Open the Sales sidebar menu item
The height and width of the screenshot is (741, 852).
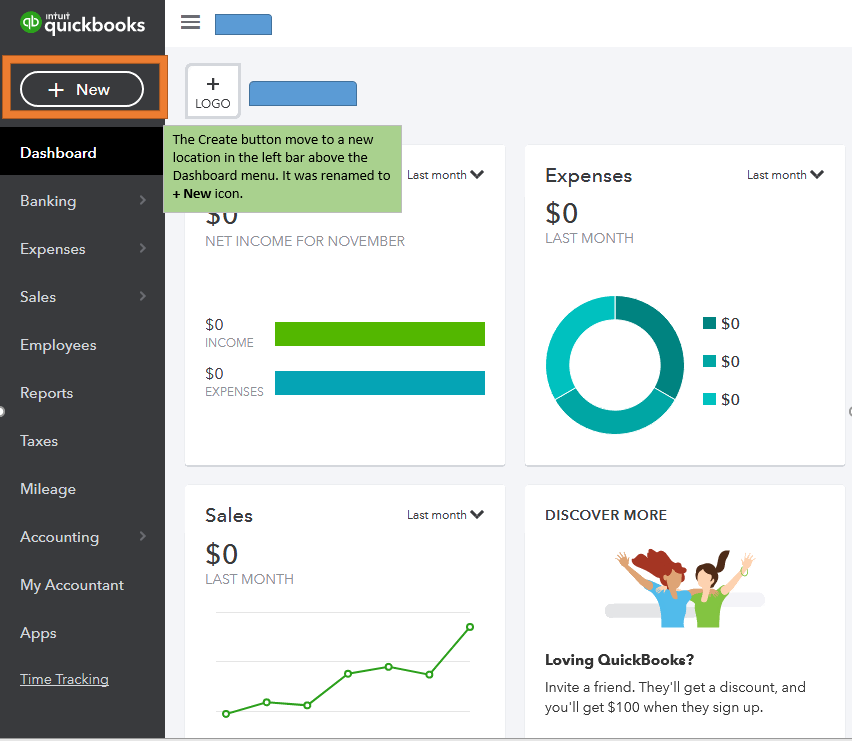point(38,297)
